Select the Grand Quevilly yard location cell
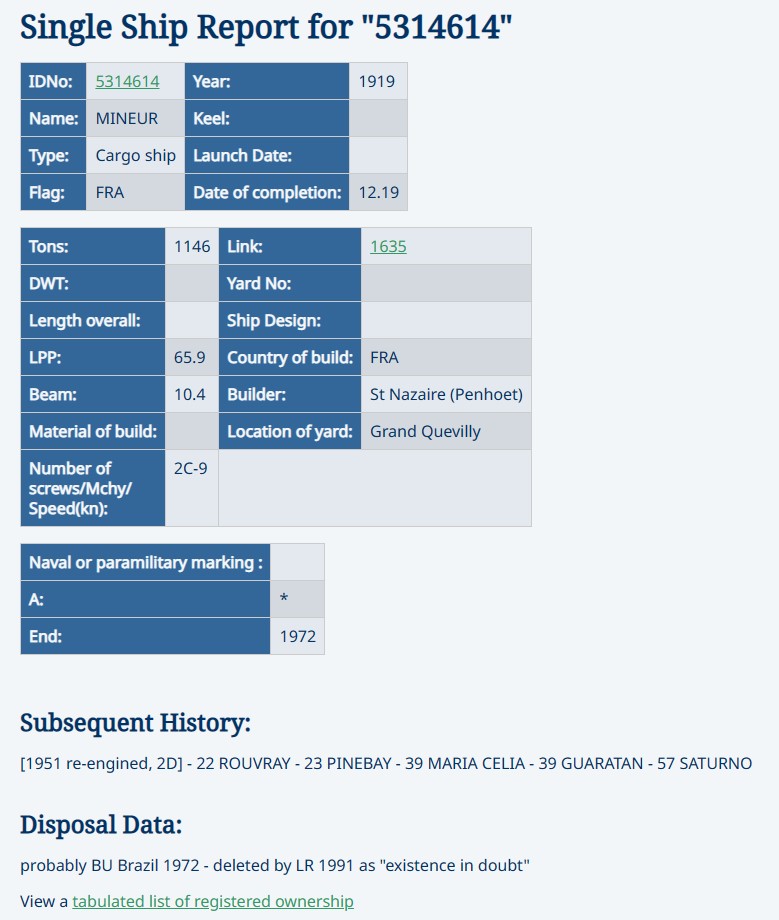The image size is (779, 920). 446,431
